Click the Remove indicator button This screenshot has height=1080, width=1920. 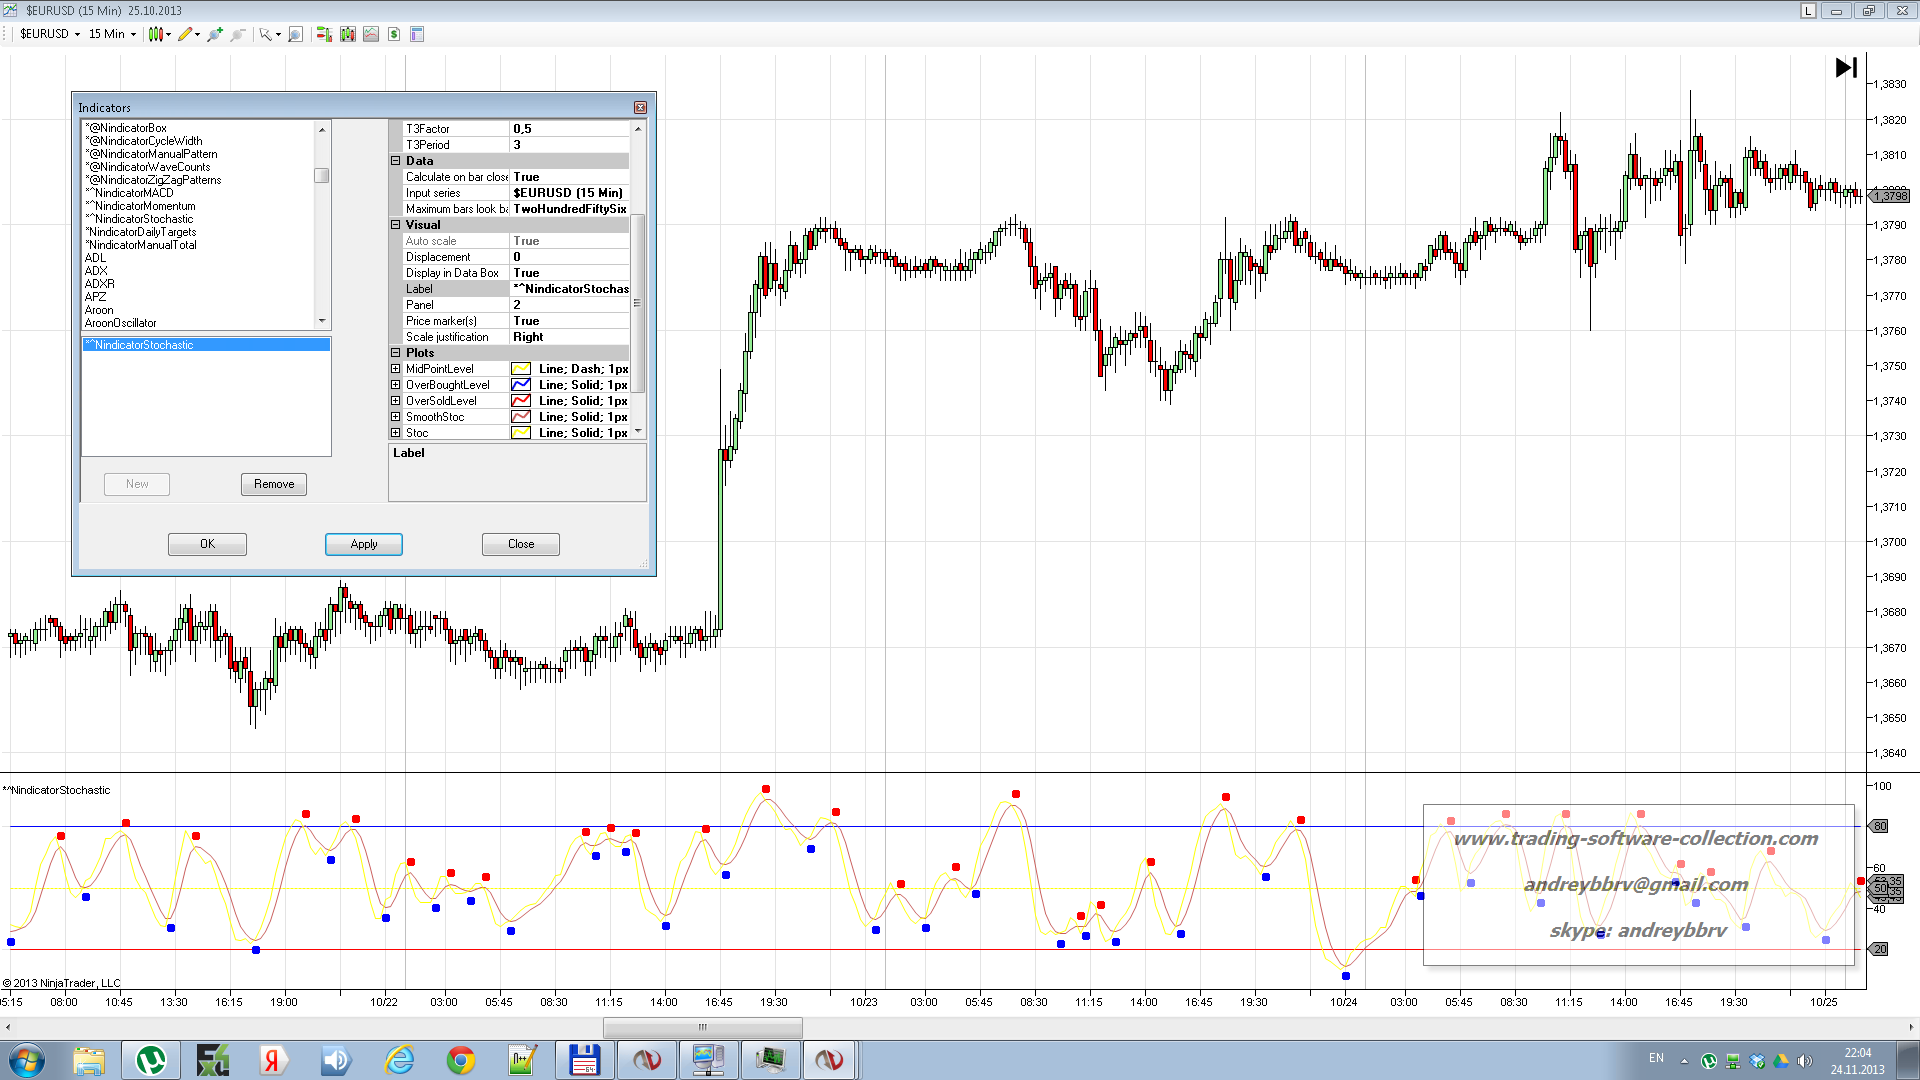pos(273,484)
